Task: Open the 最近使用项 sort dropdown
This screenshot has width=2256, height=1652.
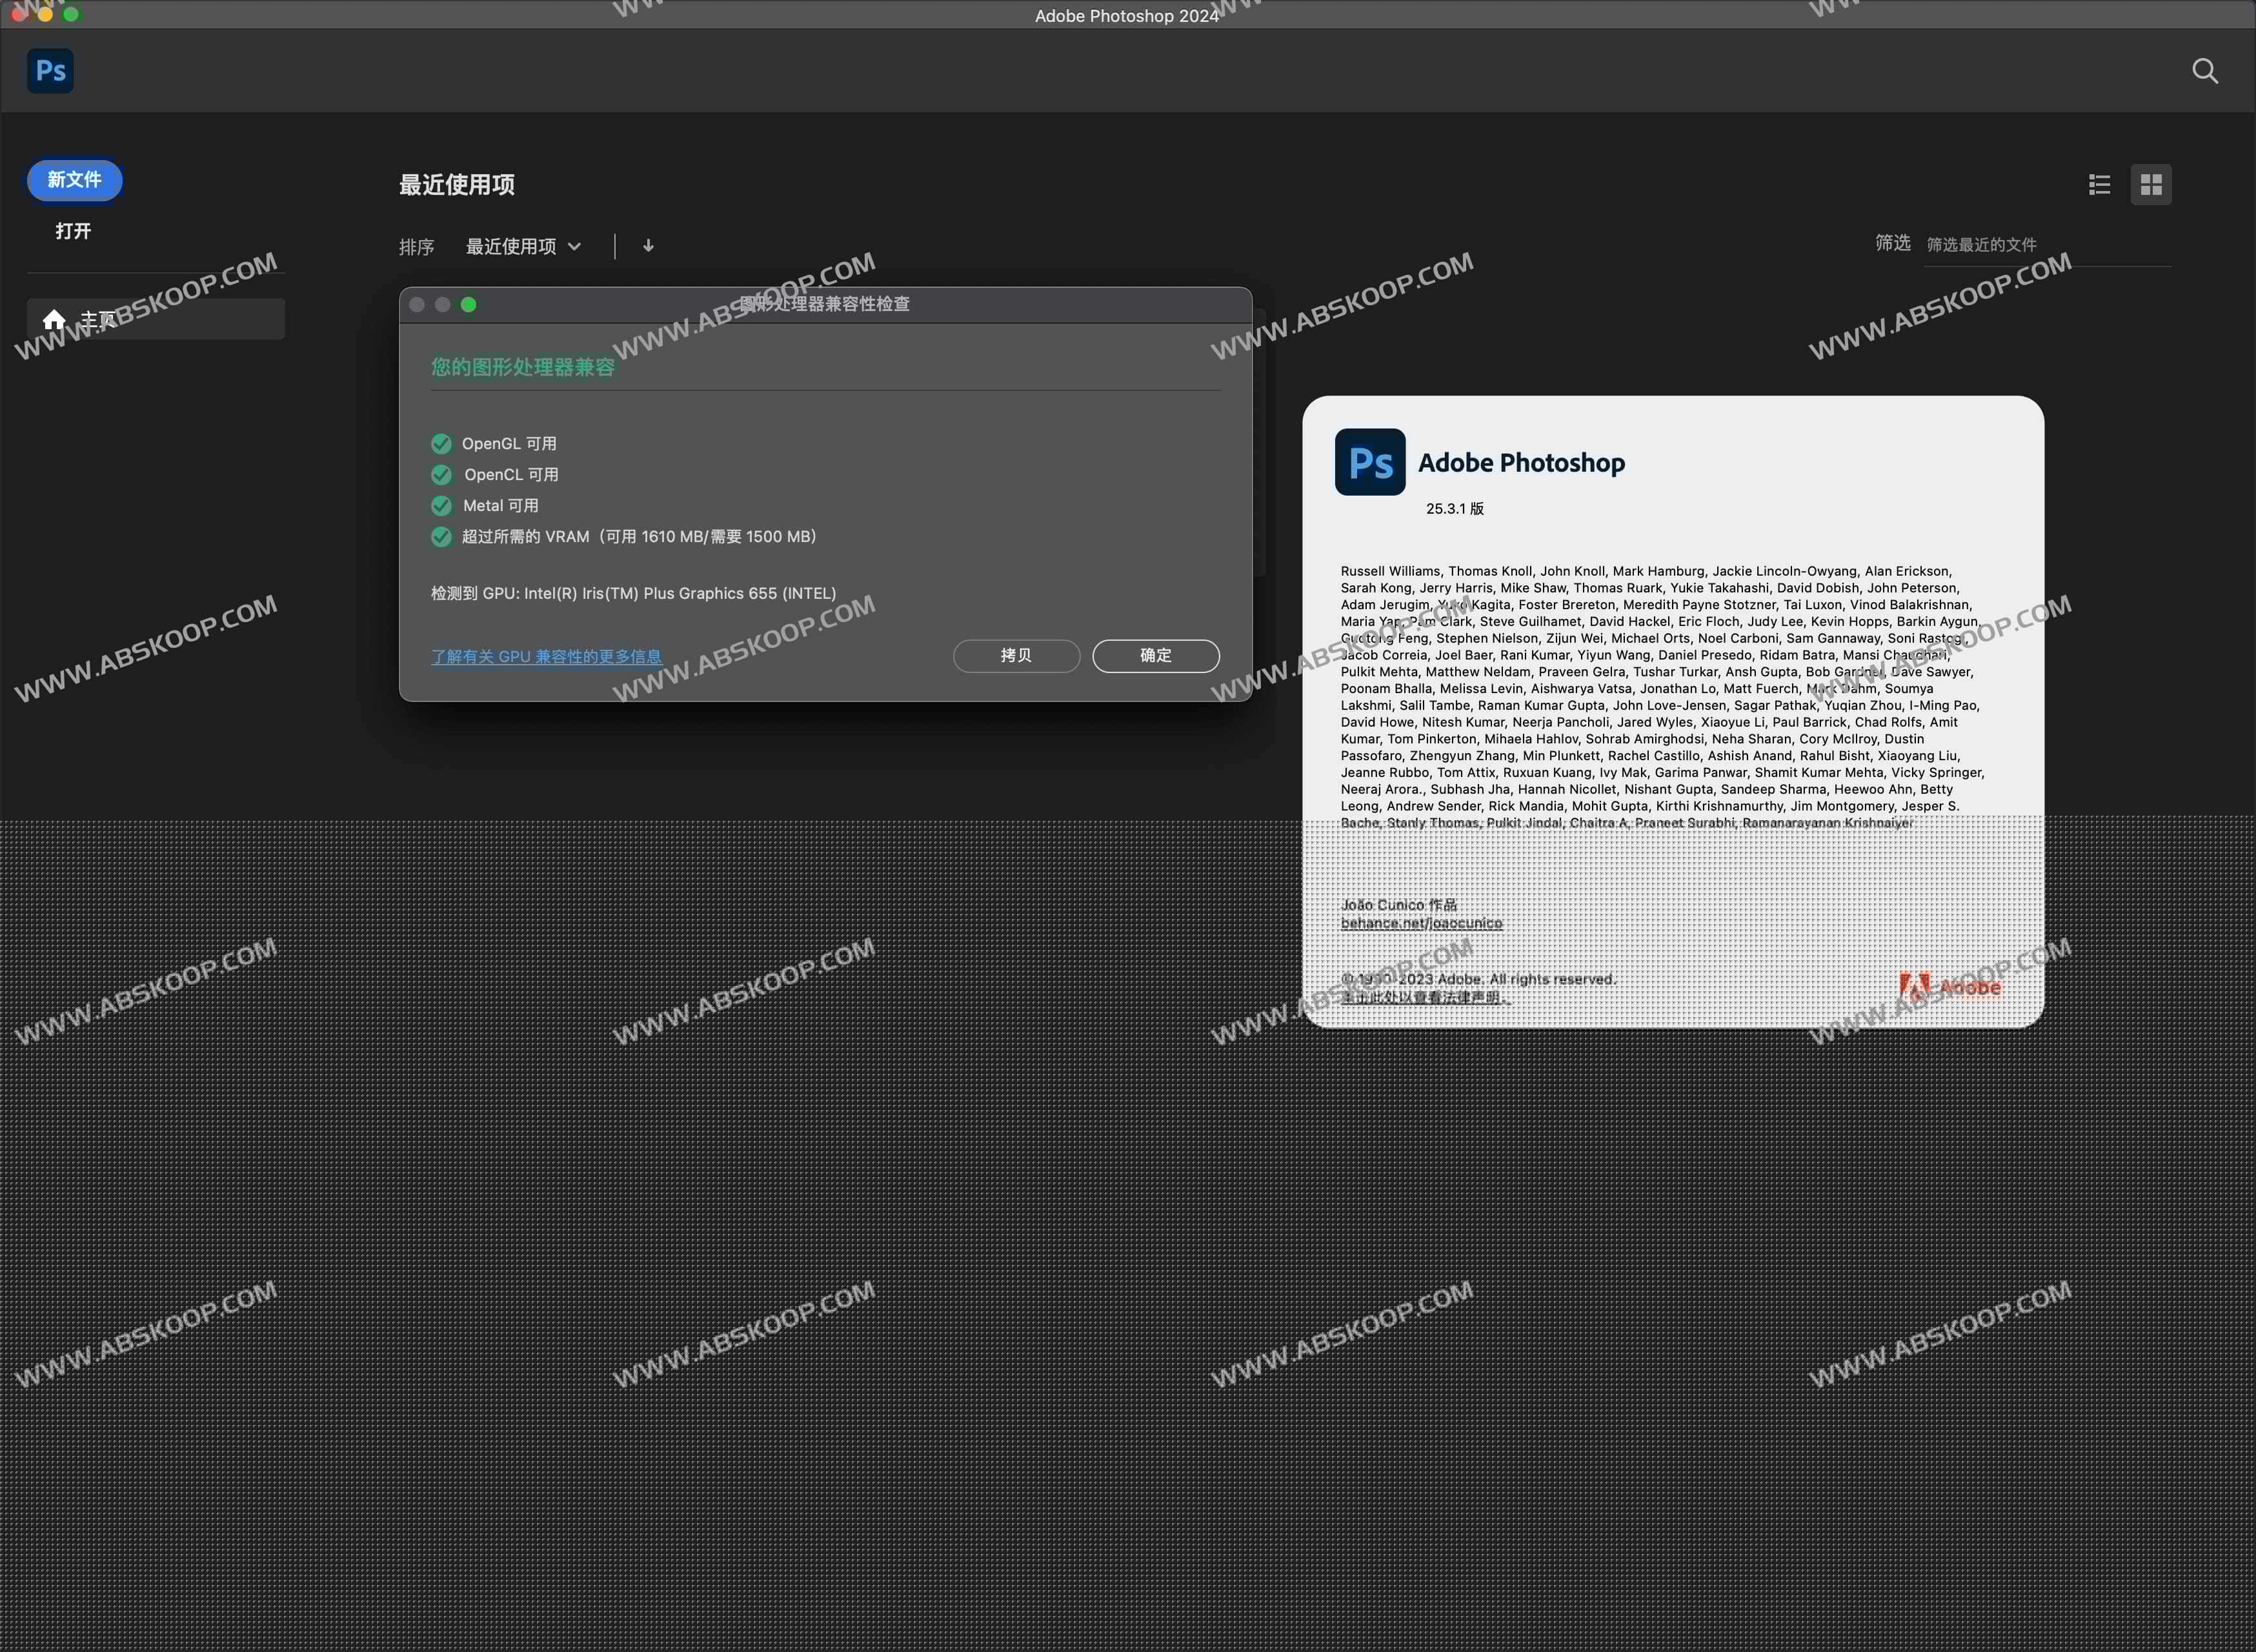Action: [523, 247]
